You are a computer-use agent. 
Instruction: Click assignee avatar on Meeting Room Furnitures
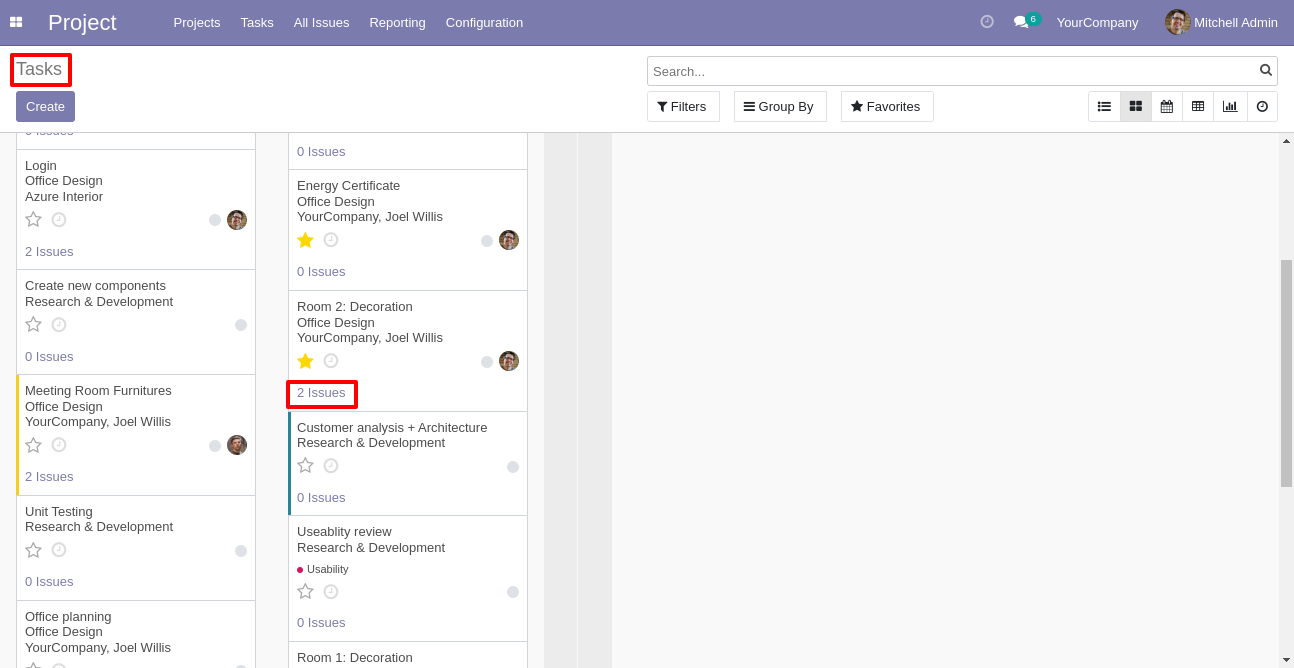click(x=237, y=445)
